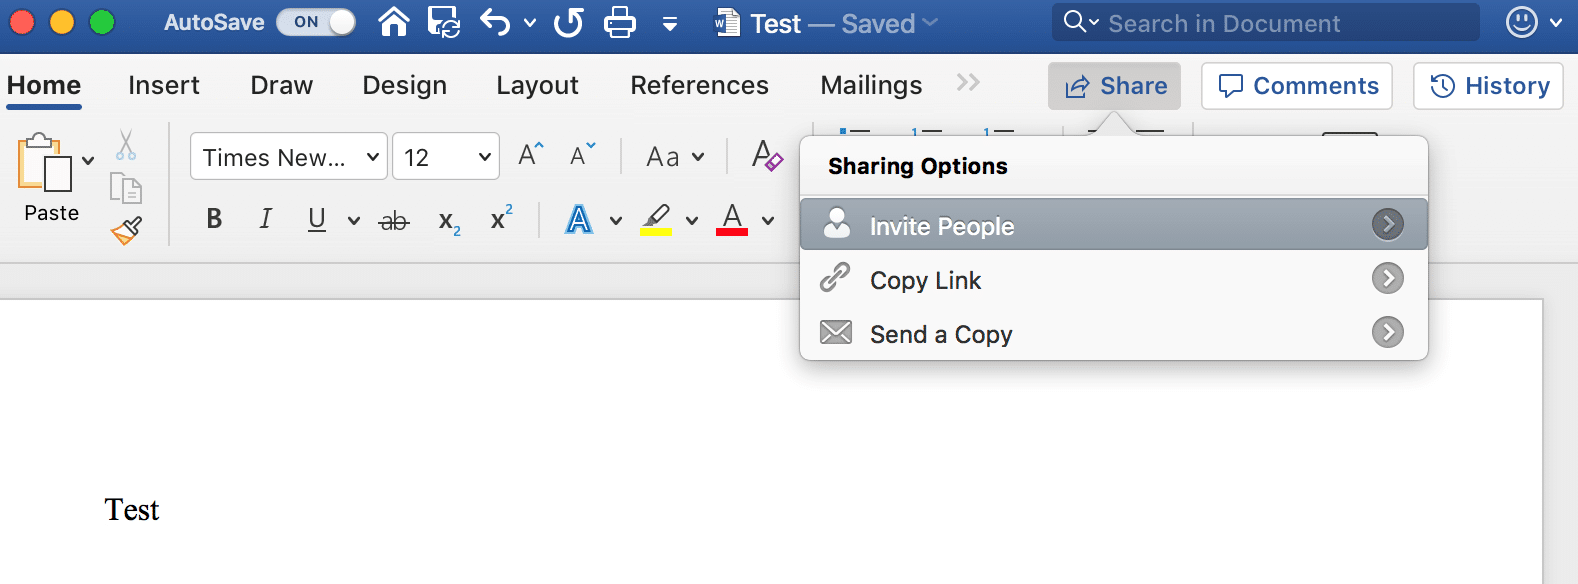Open the font size 12 dropdown
The image size is (1578, 584).
pos(446,157)
